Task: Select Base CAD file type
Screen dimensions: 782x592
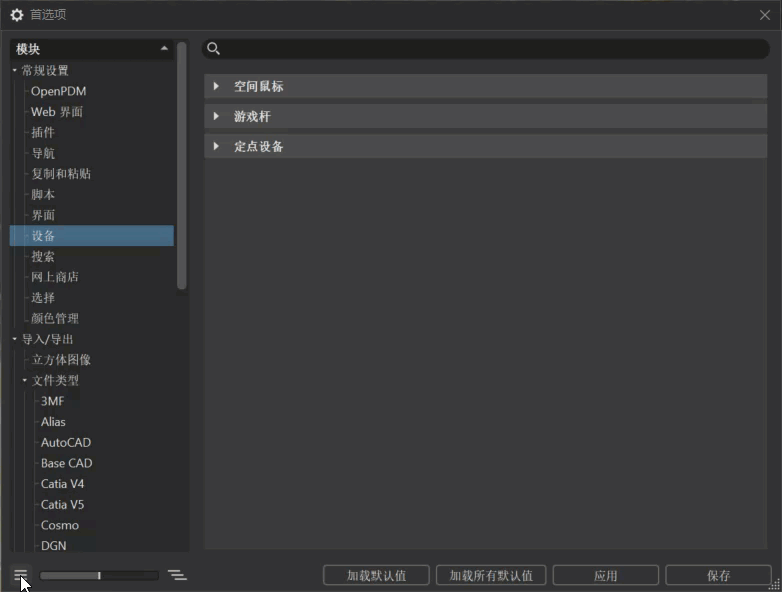Action: click(x=66, y=463)
